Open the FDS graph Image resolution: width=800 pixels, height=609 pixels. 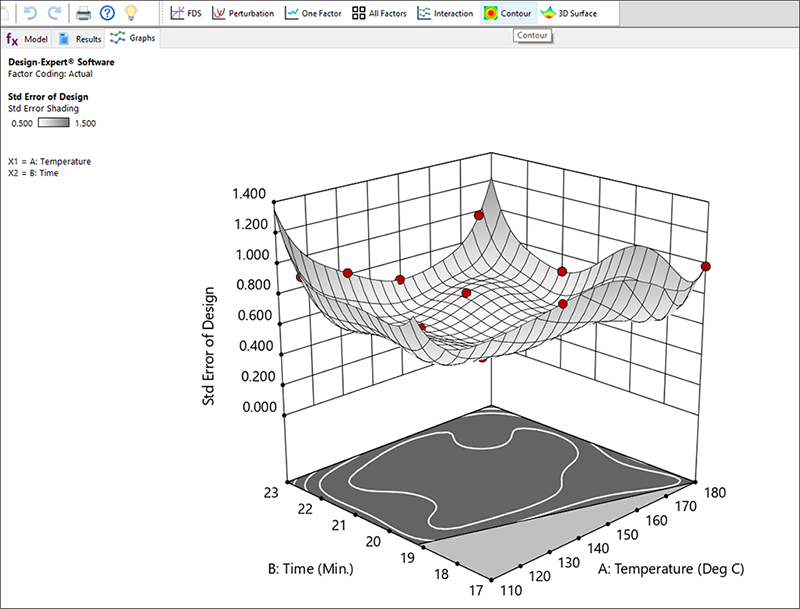tap(186, 14)
